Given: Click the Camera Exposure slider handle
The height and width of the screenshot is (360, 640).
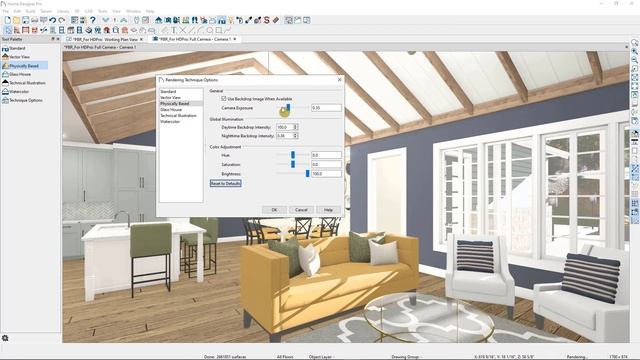Looking at the screenshot, I should tap(288, 108).
